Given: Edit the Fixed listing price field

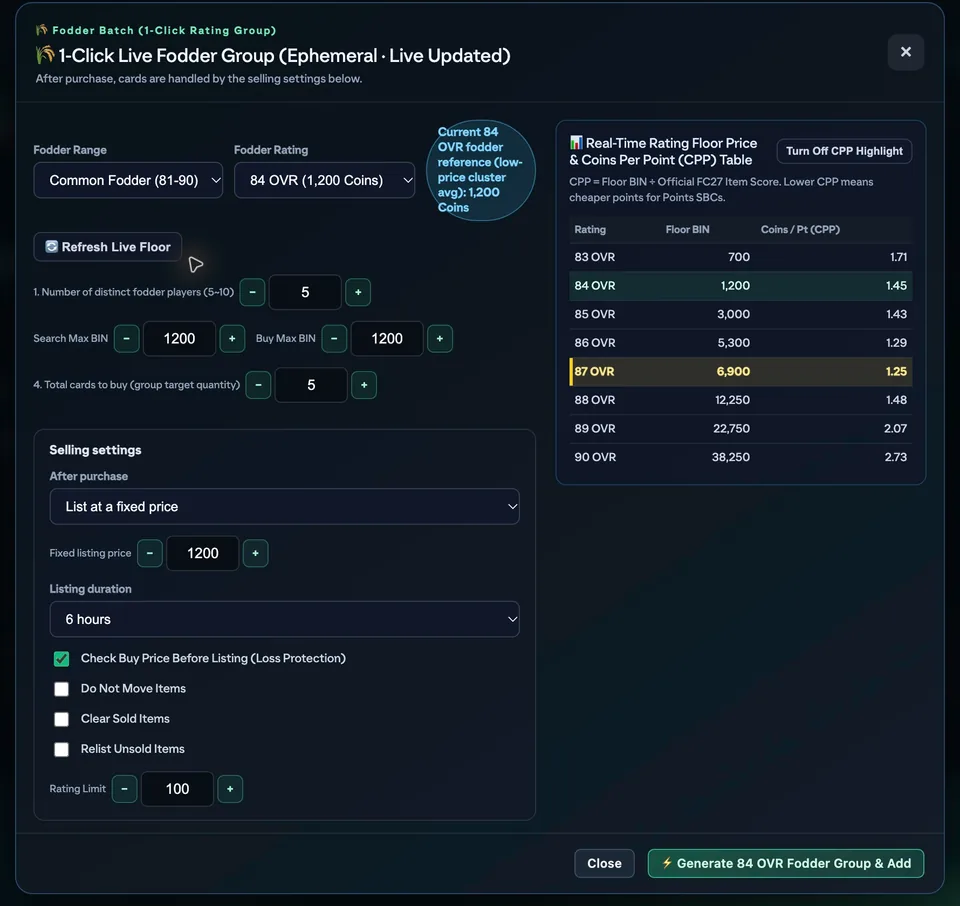Looking at the screenshot, I should click(x=203, y=553).
